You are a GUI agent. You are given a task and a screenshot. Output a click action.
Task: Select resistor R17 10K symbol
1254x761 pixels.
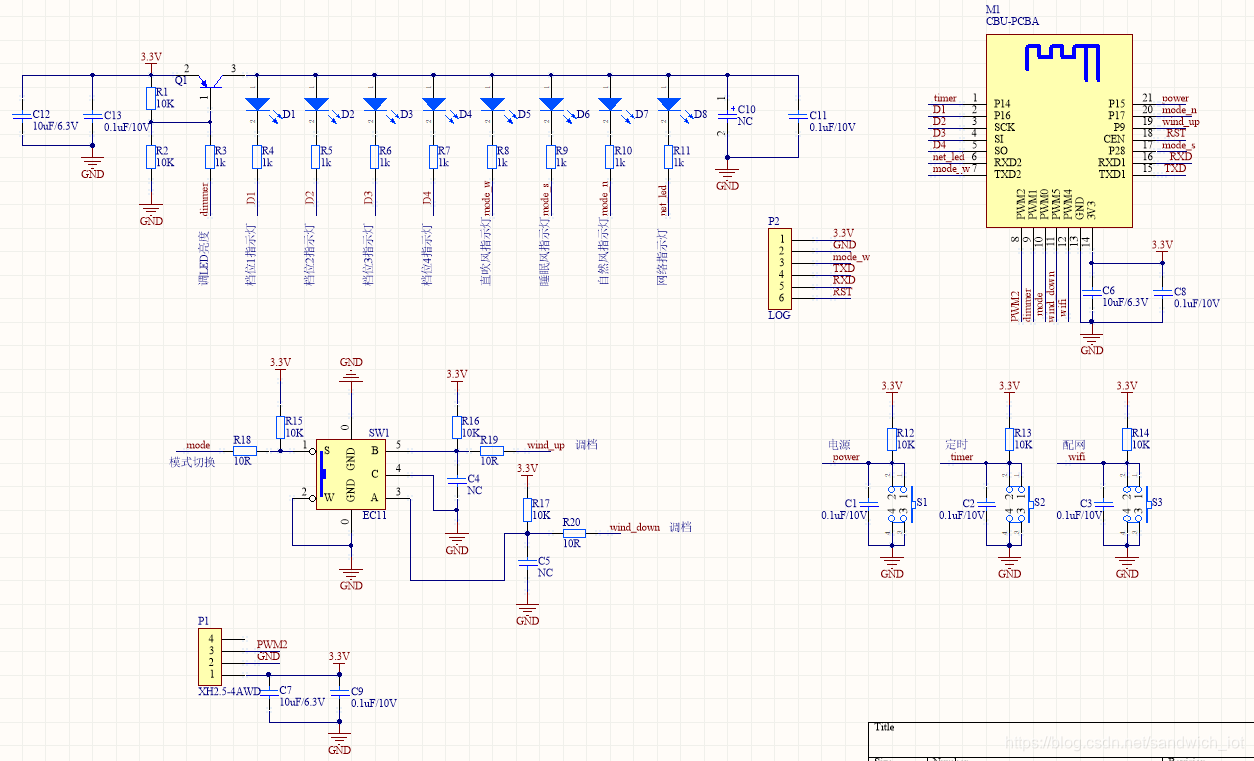[527, 509]
